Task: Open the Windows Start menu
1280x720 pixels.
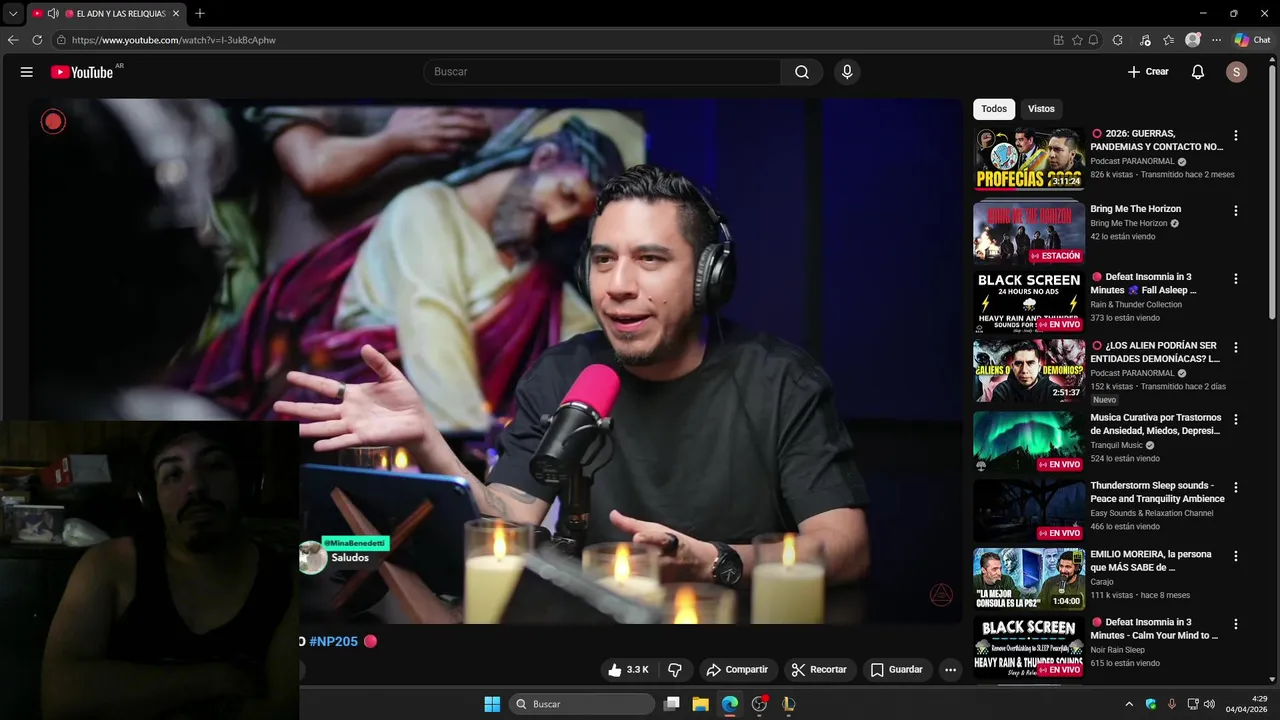Action: tap(492, 704)
